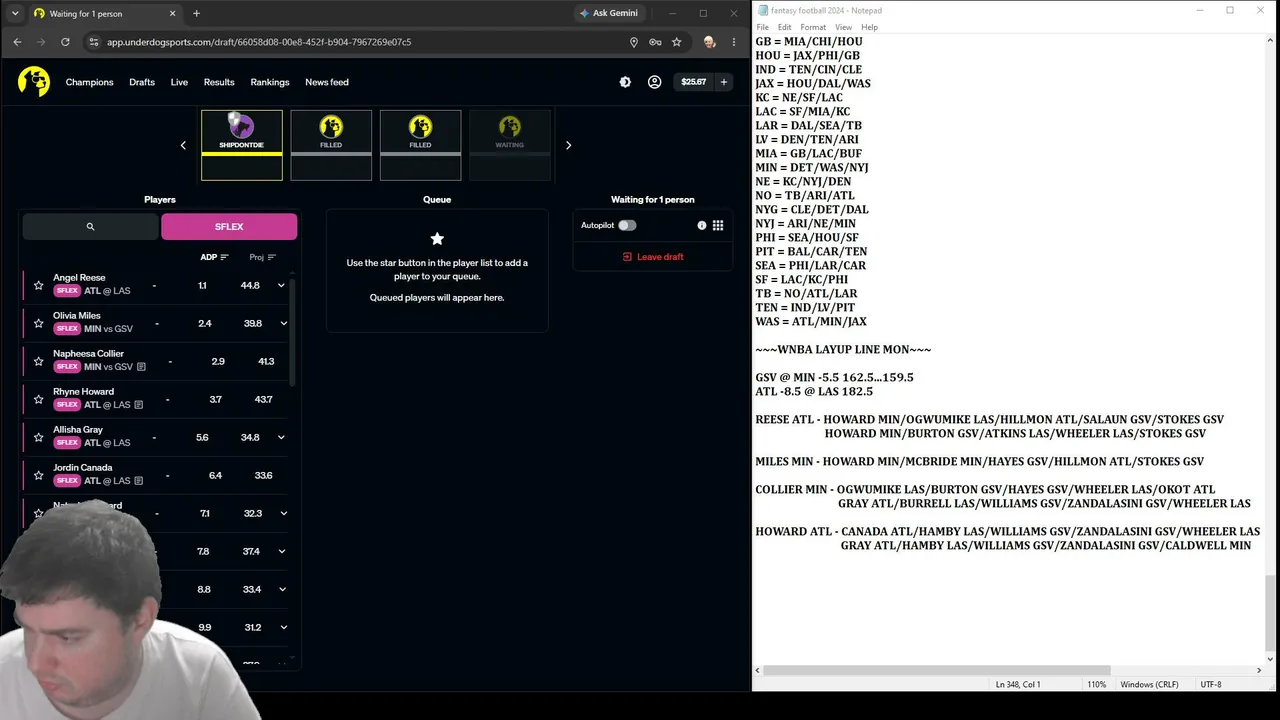
Task: Bookmark this page with the star icon
Action: (x=677, y=42)
